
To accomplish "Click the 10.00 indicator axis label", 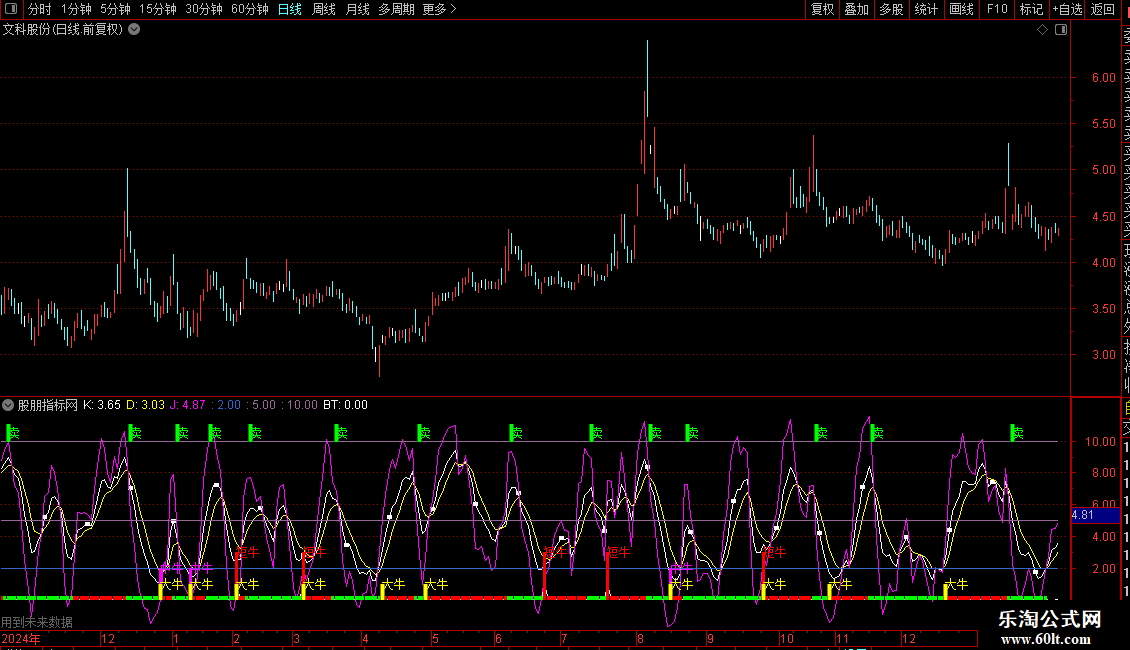I will coord(1100,442).
